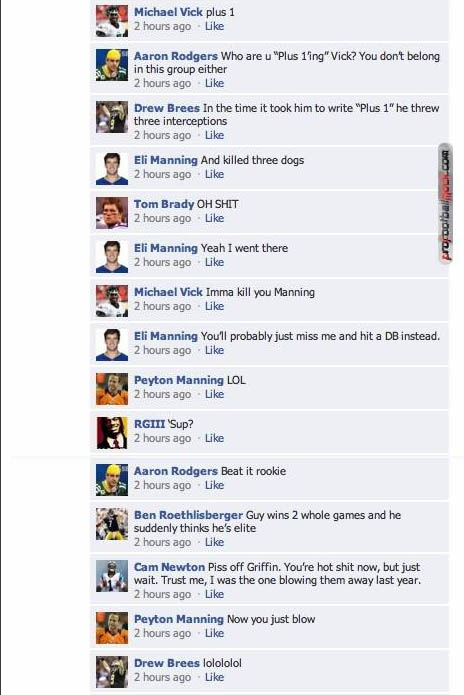Click the avatar beside Cam Newton's comment
Image resolution: width=464 pixels, height=695 pixels.
tap(112, 576)
